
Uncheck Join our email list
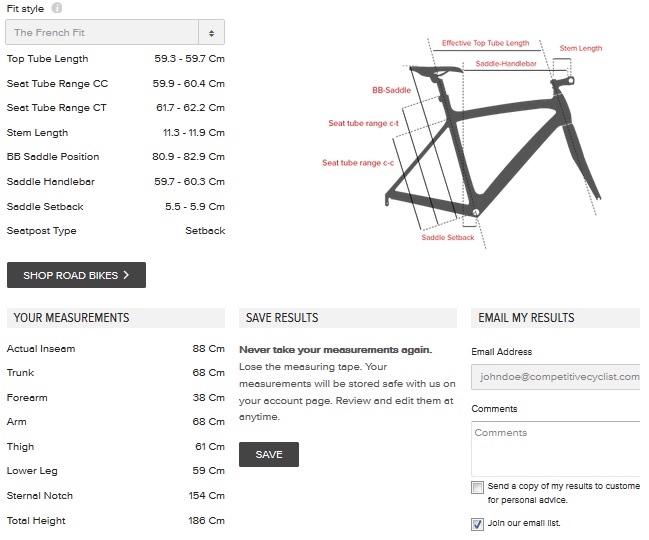coord(477,523)
